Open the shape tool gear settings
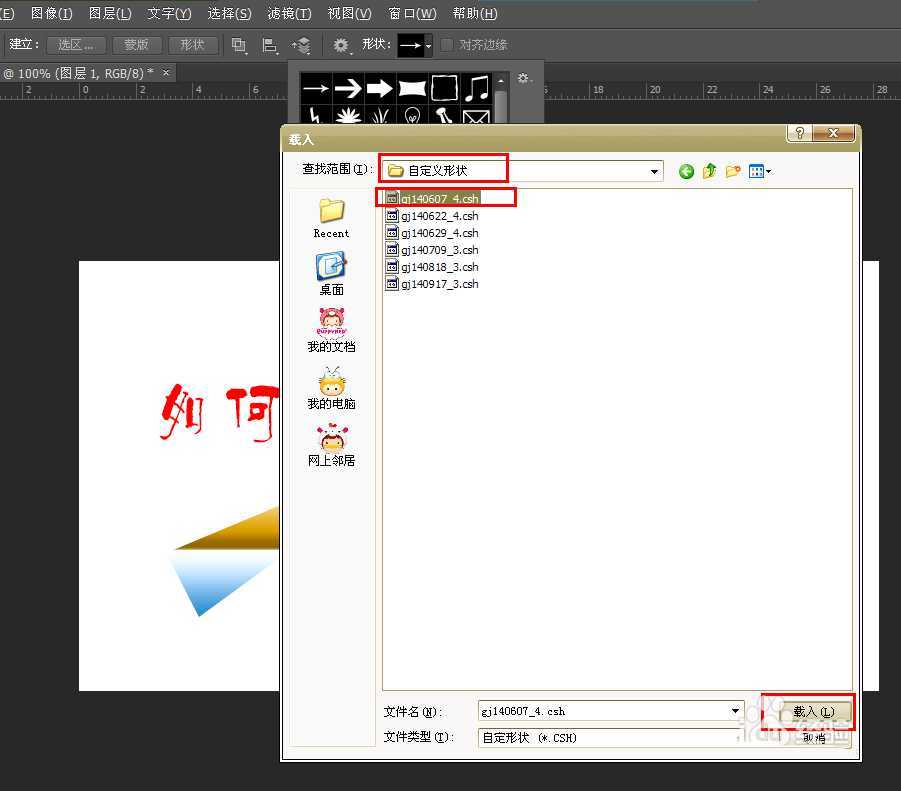 [342, 45]
